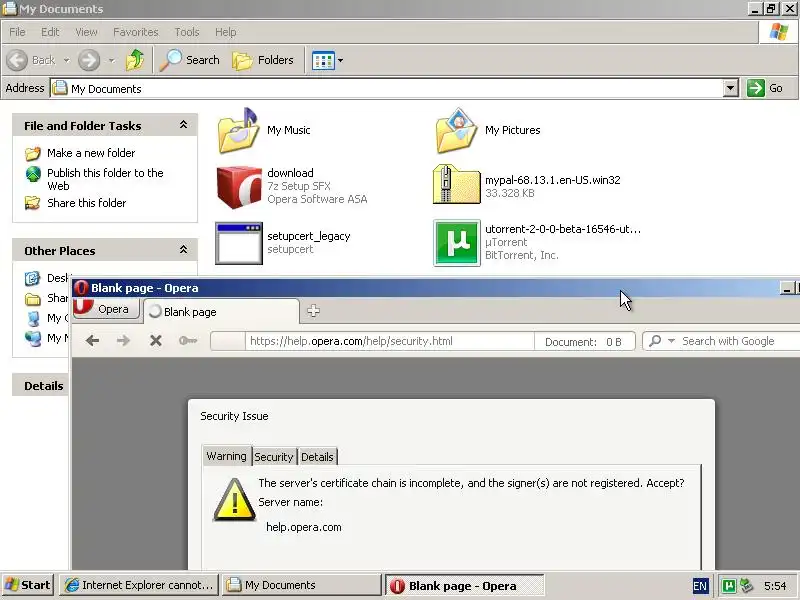Image resolution: width=800 pixels, height=600 pixels.
Task: Select the uTorrent installer icon
Action: click(x=457, y=243)
